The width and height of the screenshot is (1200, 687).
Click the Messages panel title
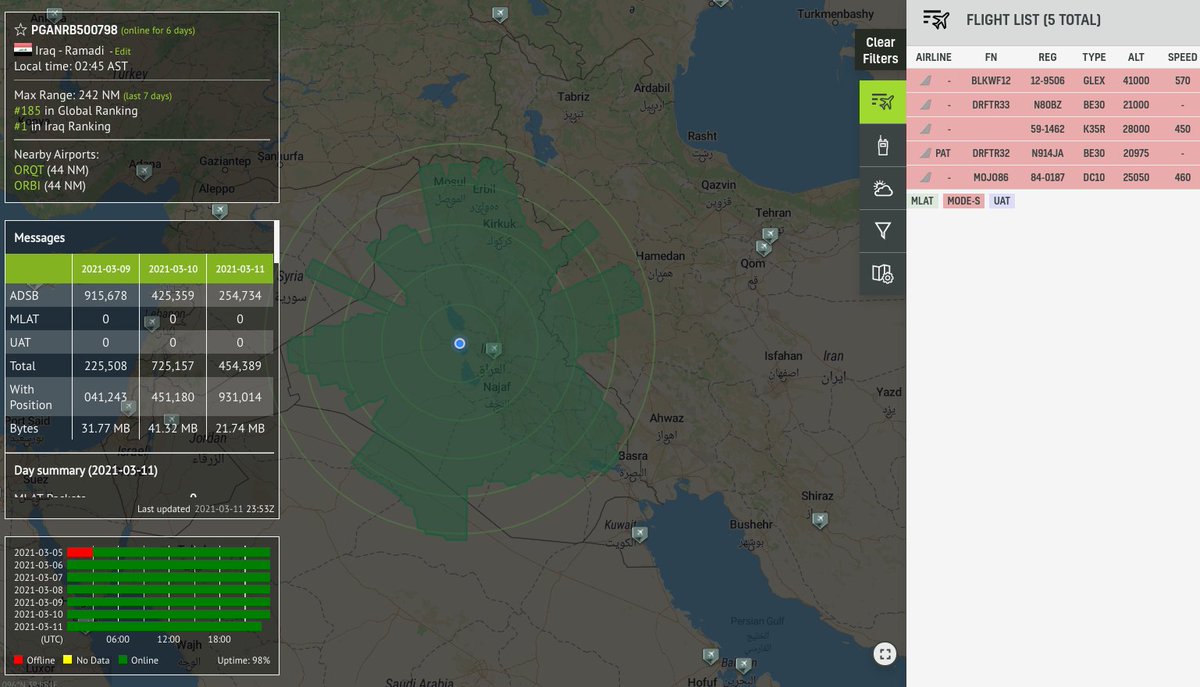tap(39, 238)
